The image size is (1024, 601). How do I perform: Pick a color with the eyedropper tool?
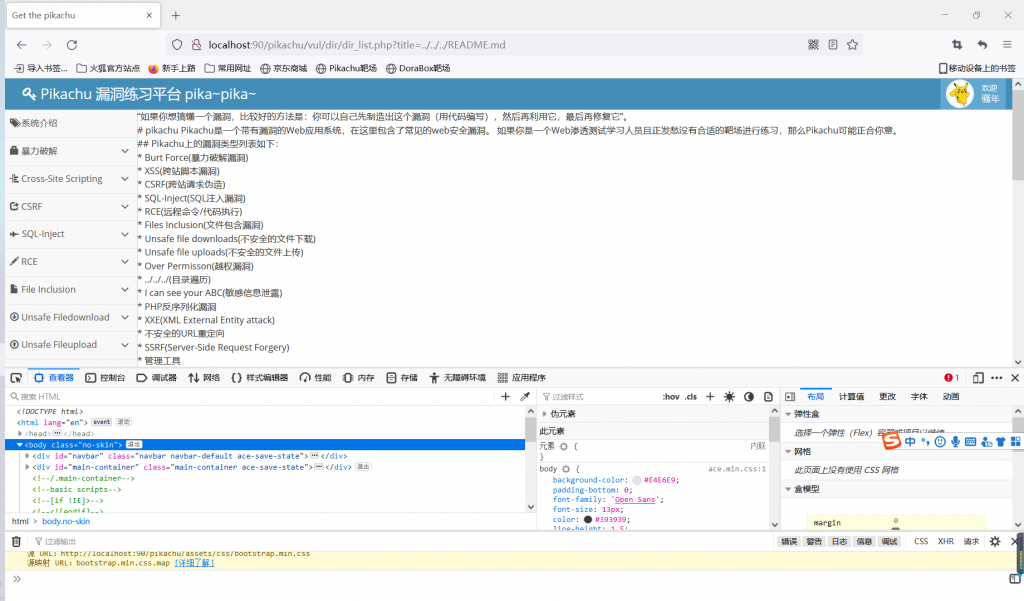pyautogui.click(x=525, y=397)
